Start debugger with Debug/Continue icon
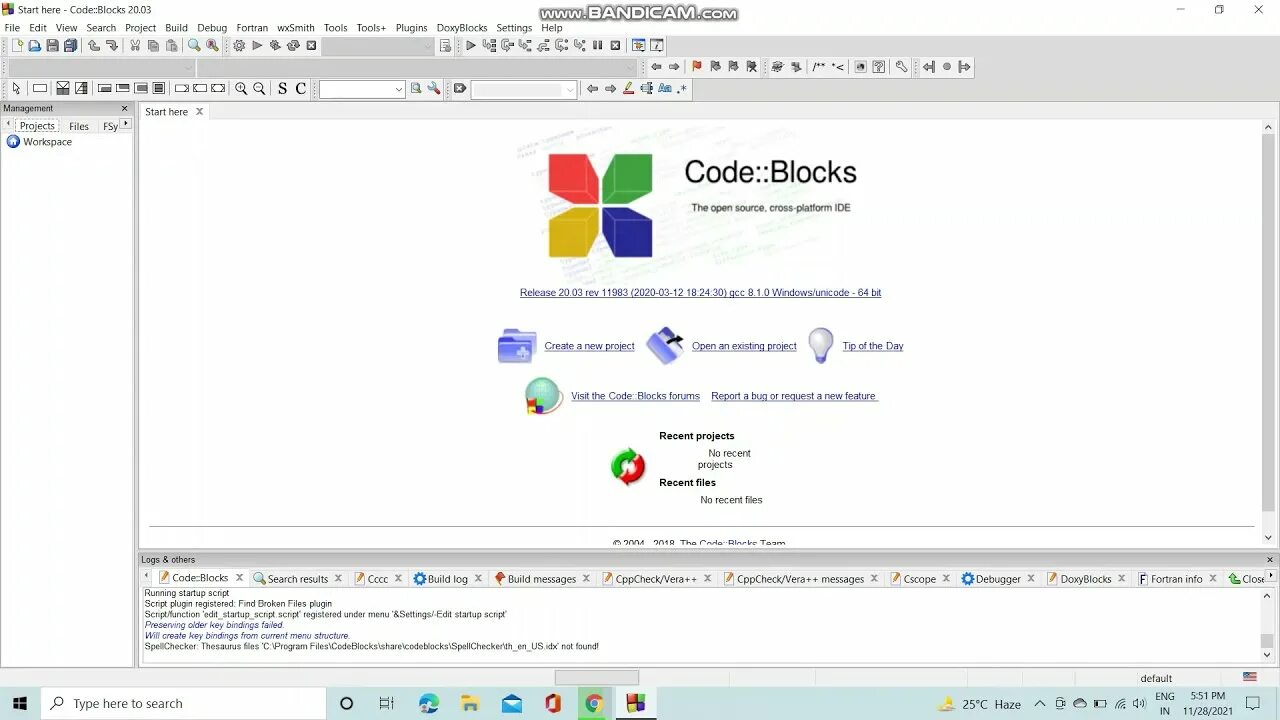Viewport: 1280px width, 720px height. 471,45
